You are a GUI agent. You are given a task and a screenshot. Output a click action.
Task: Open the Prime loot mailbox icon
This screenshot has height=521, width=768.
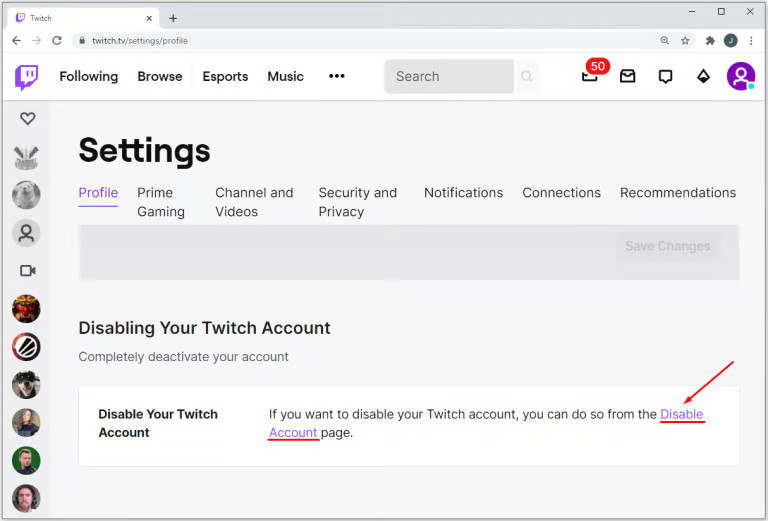[627, 76]
